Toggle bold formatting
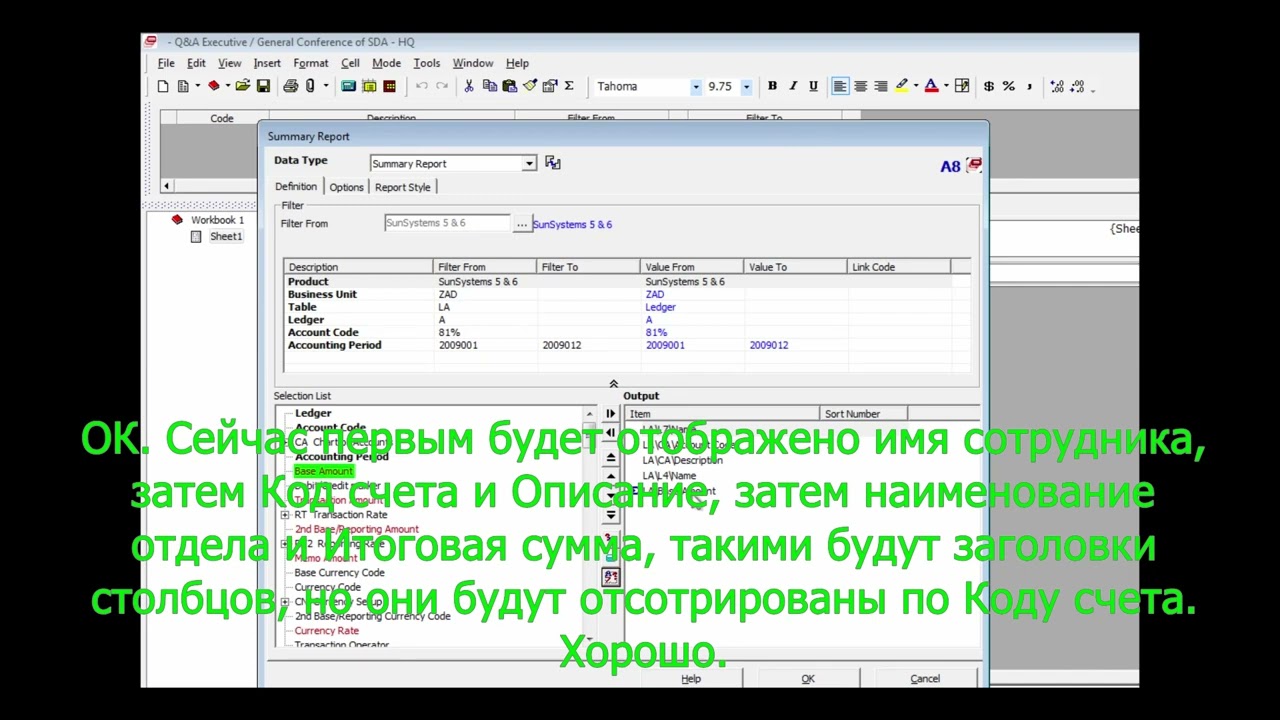 [x=772, y=86]
